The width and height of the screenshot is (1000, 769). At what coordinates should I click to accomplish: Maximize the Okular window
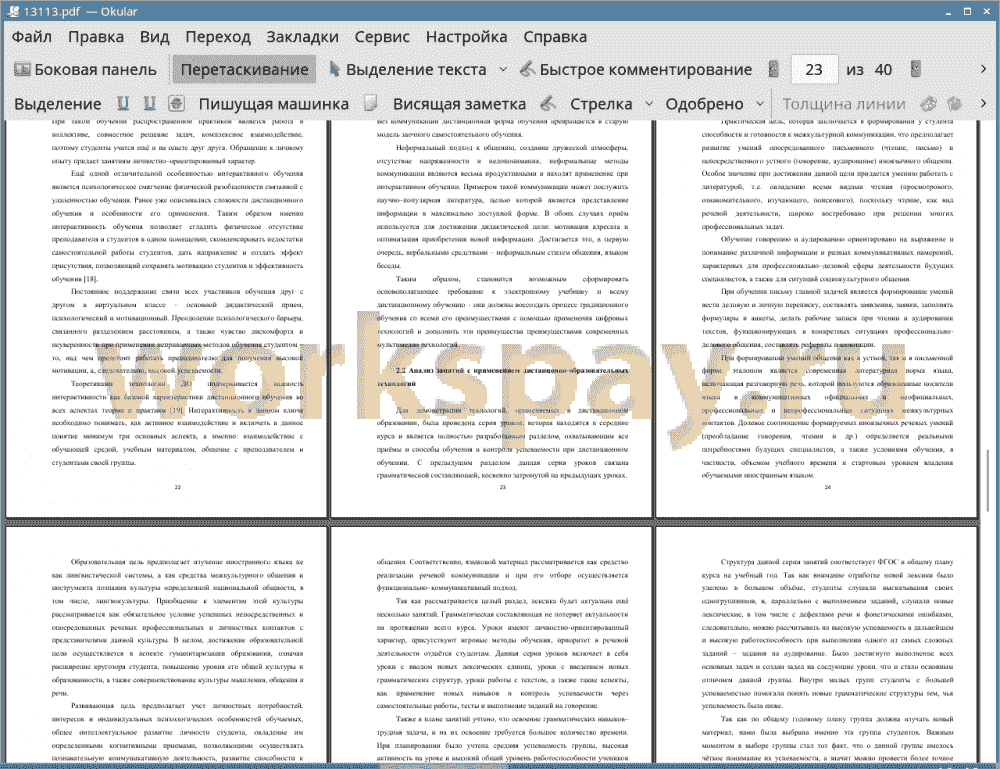pos(967,11)
